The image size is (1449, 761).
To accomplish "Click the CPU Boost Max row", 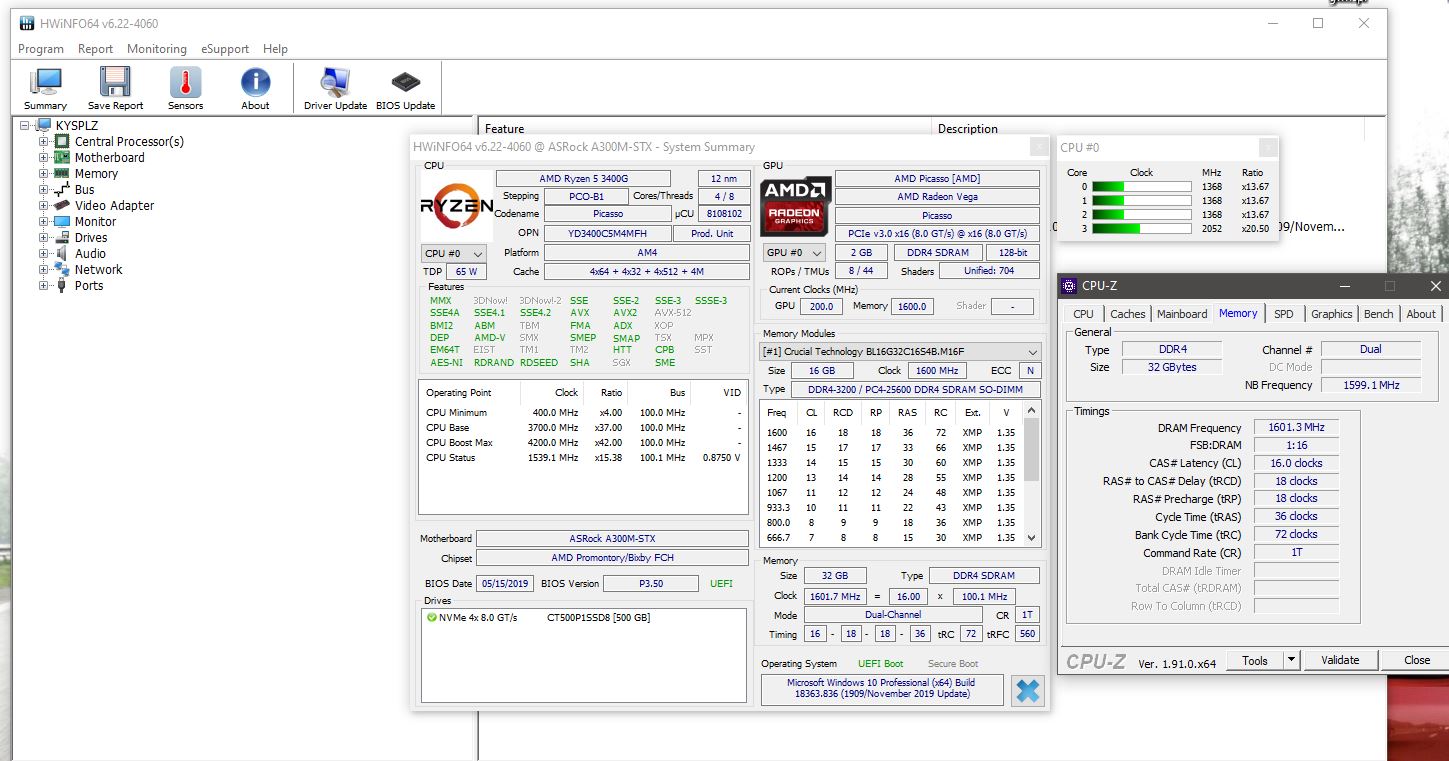I will 582,443.
